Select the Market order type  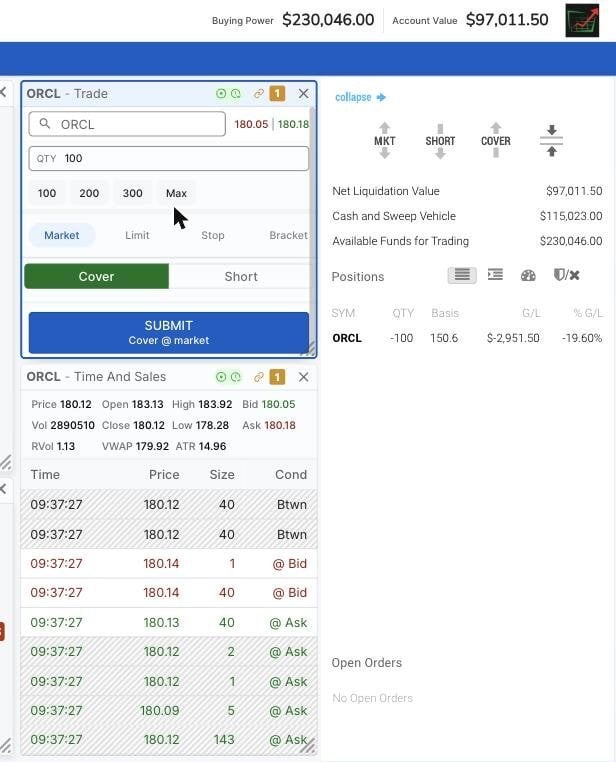62,235
